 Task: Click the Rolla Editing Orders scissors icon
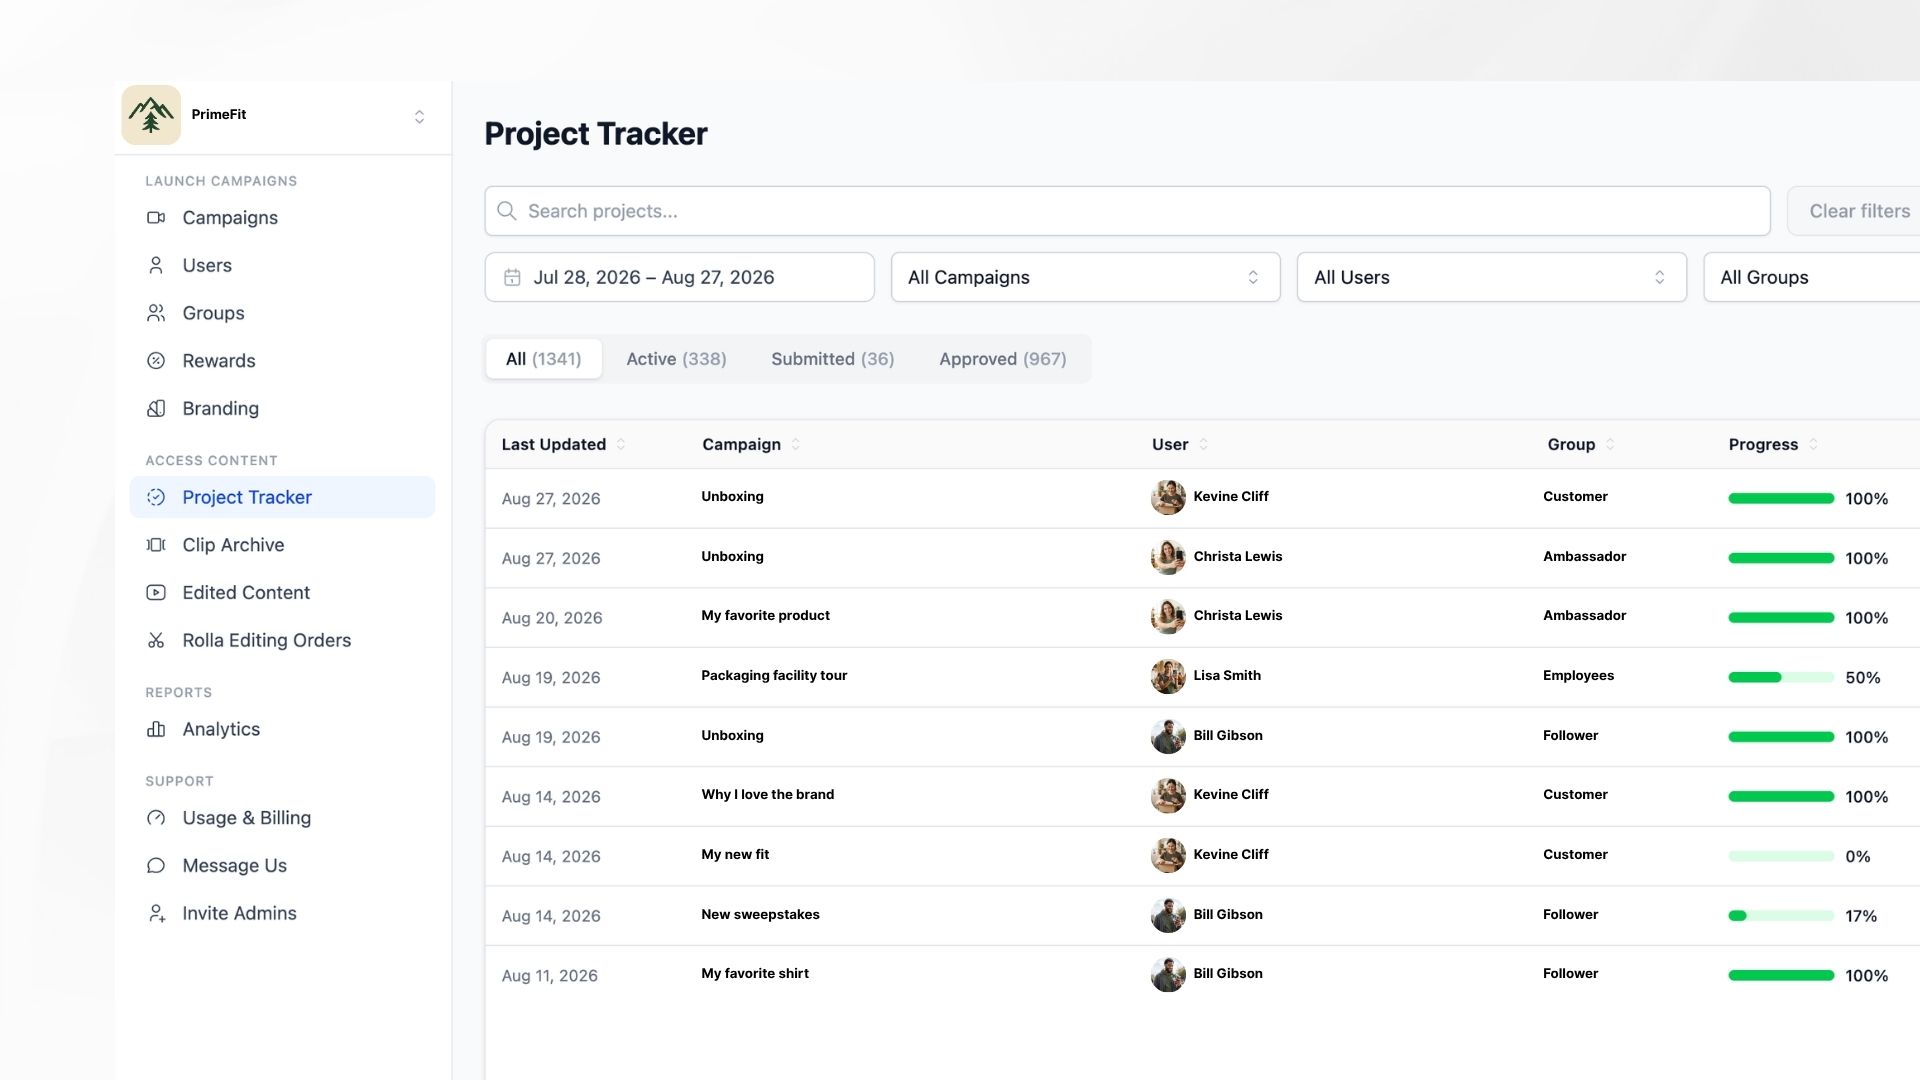156,640
